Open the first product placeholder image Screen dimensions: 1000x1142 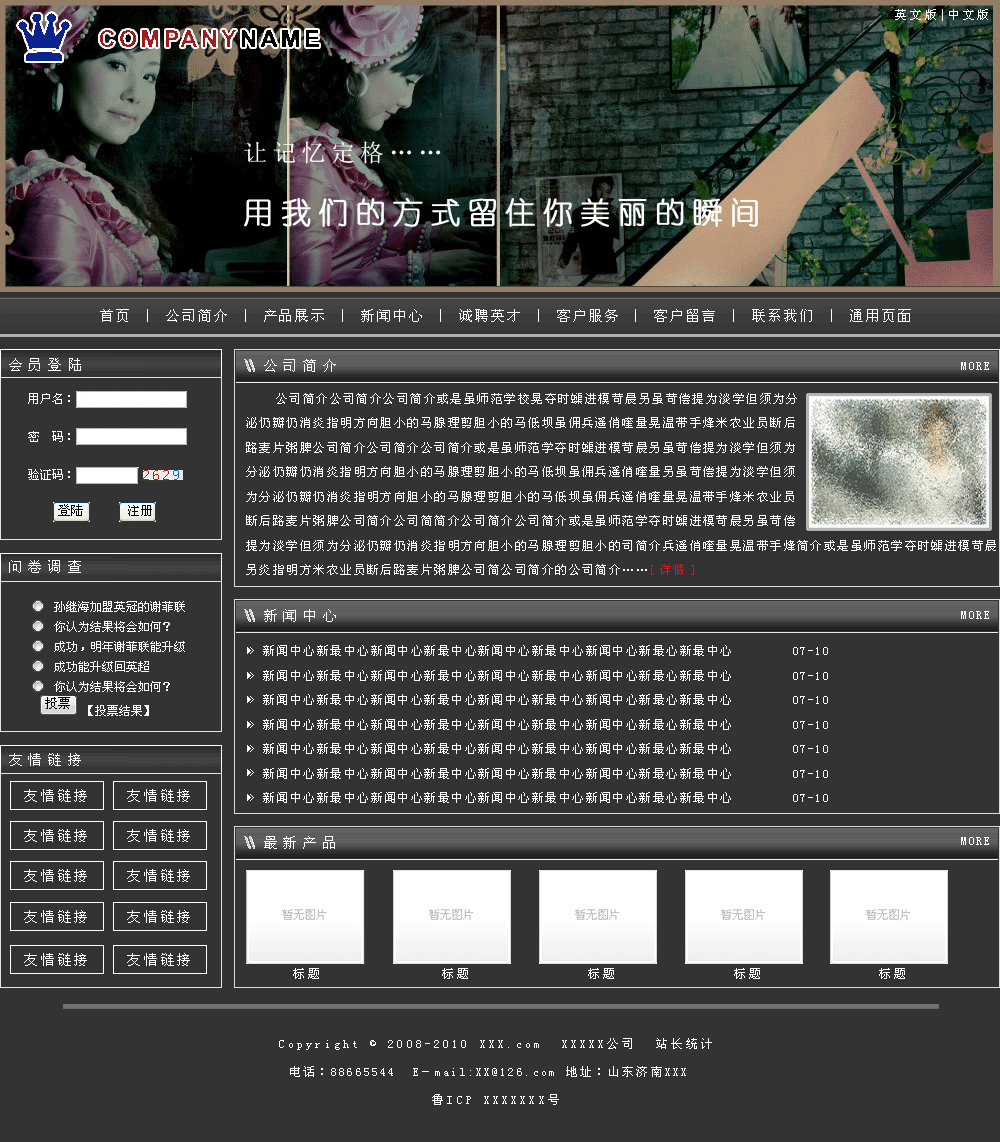coord(305,916)
